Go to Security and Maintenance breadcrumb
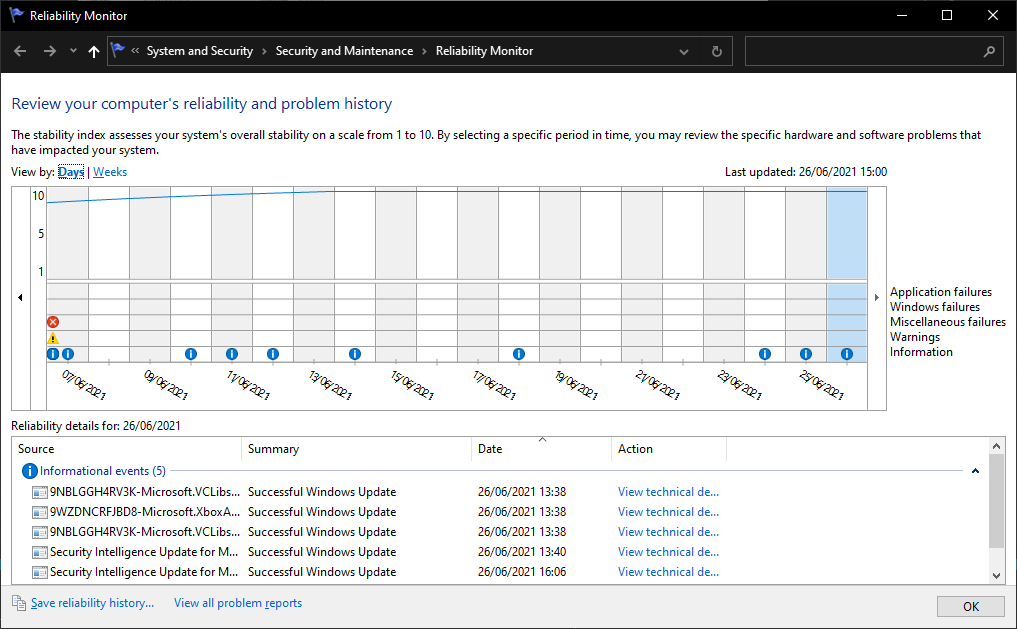 coord(344,51)
